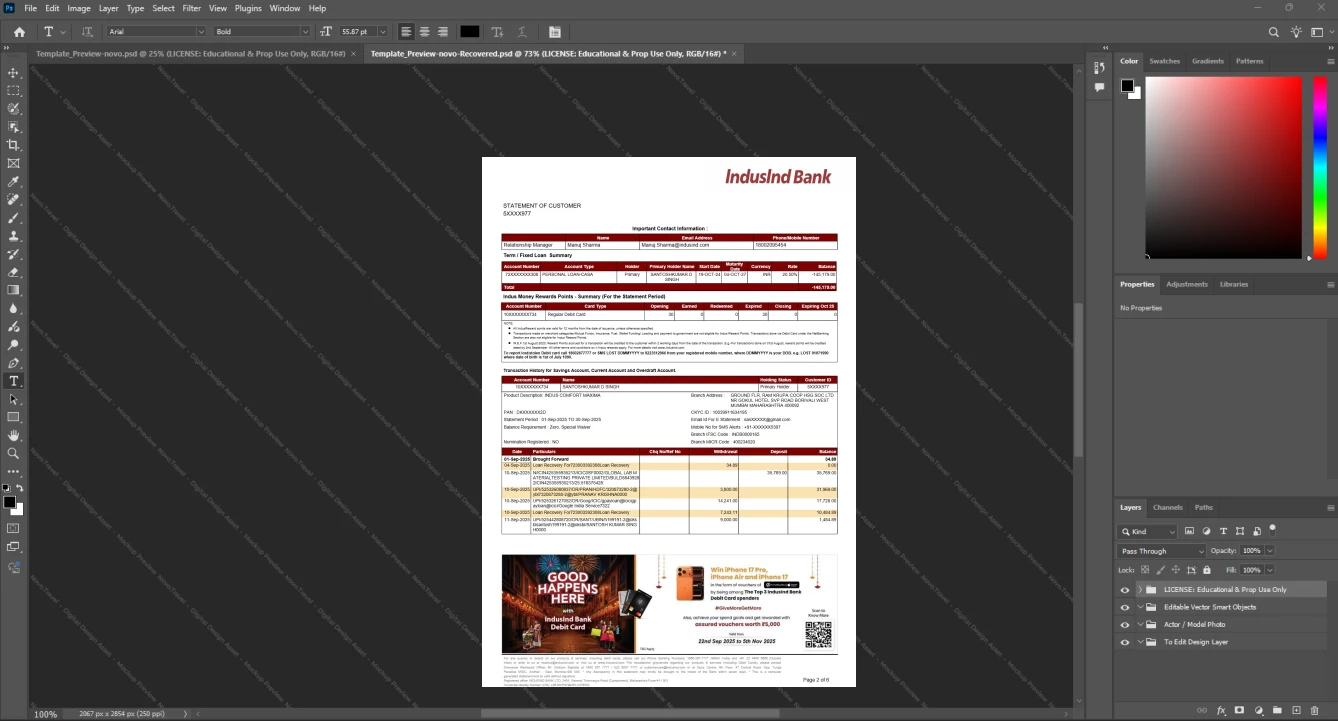Screen dimensions: 1338x721
Task: Toggle text orientation in options bar
Action: 87,32
